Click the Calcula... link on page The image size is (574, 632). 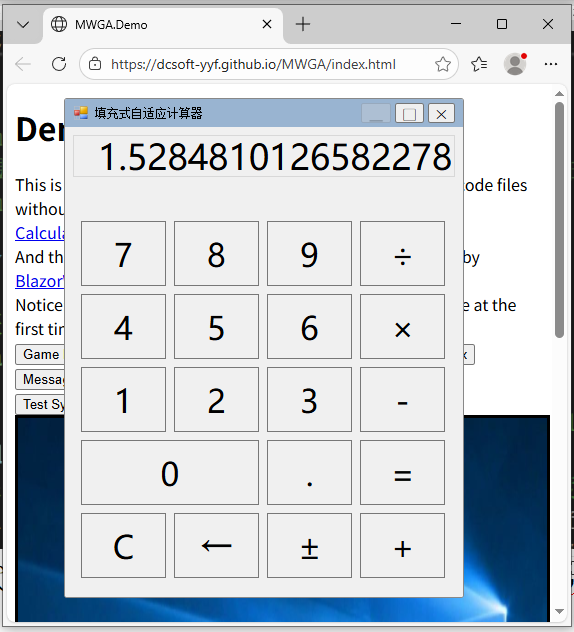click(x=40, y=233)
